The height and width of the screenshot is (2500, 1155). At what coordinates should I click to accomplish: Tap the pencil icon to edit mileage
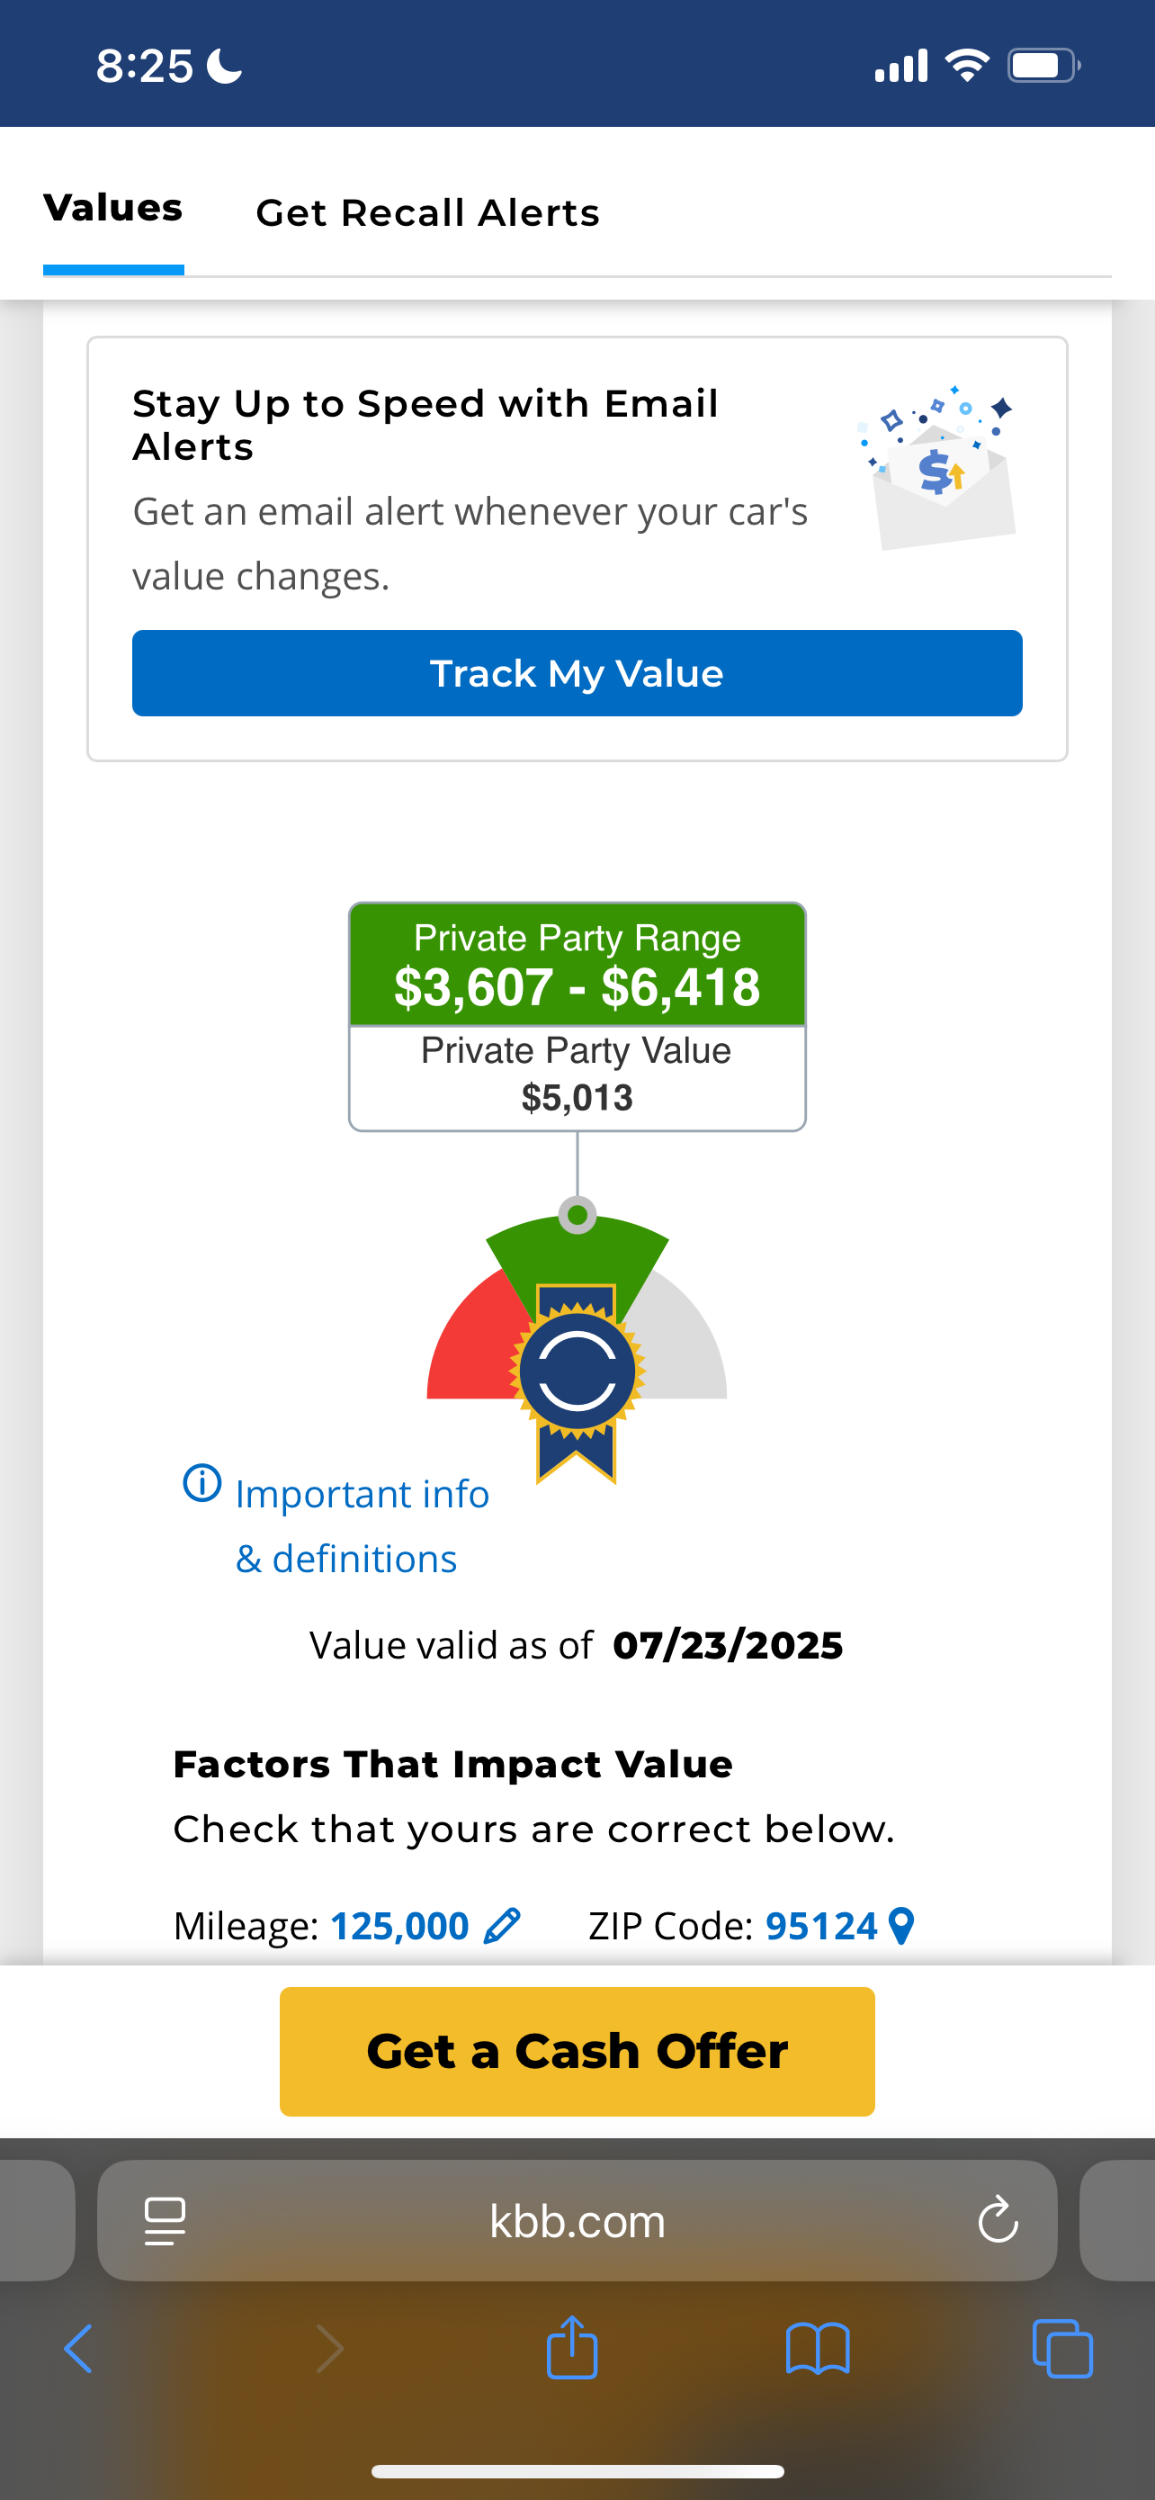502,1925
